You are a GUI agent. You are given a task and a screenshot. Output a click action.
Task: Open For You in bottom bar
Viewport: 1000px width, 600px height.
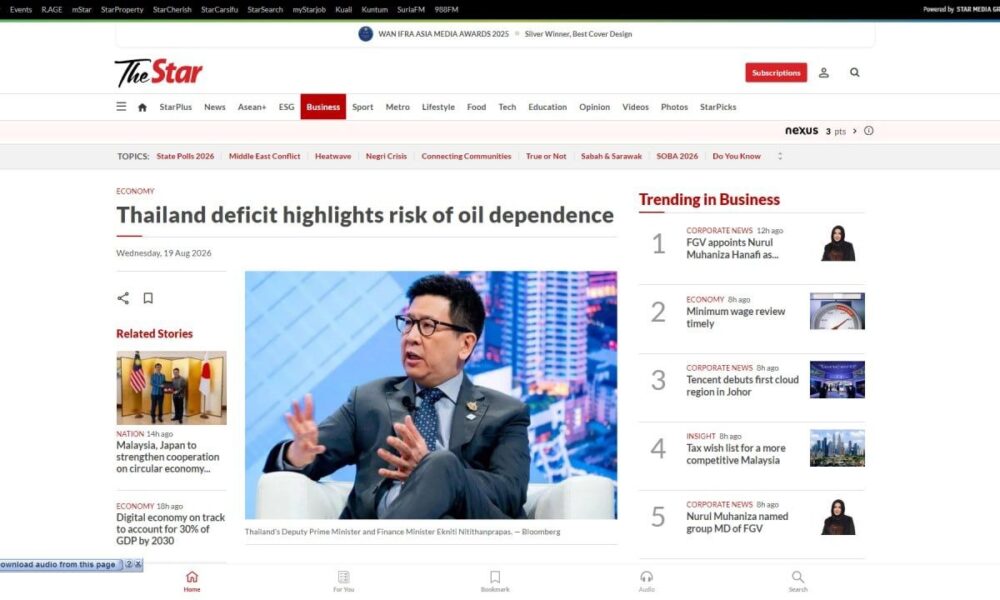343,581
